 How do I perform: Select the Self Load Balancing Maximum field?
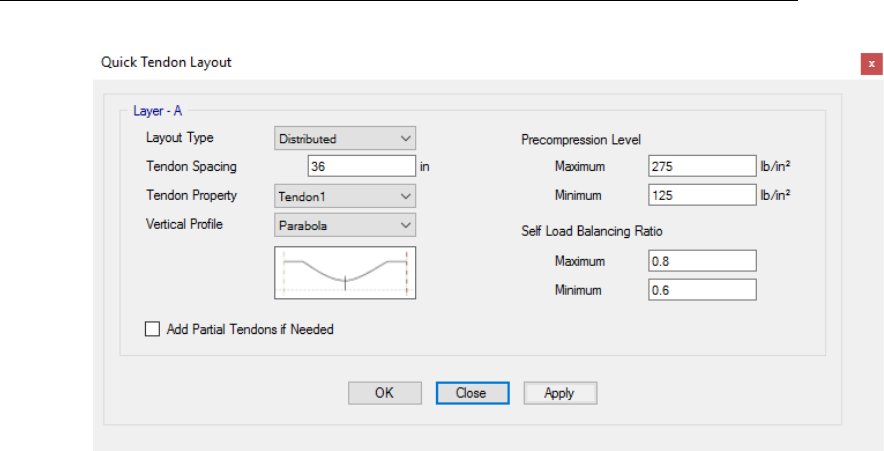[701, 262]
